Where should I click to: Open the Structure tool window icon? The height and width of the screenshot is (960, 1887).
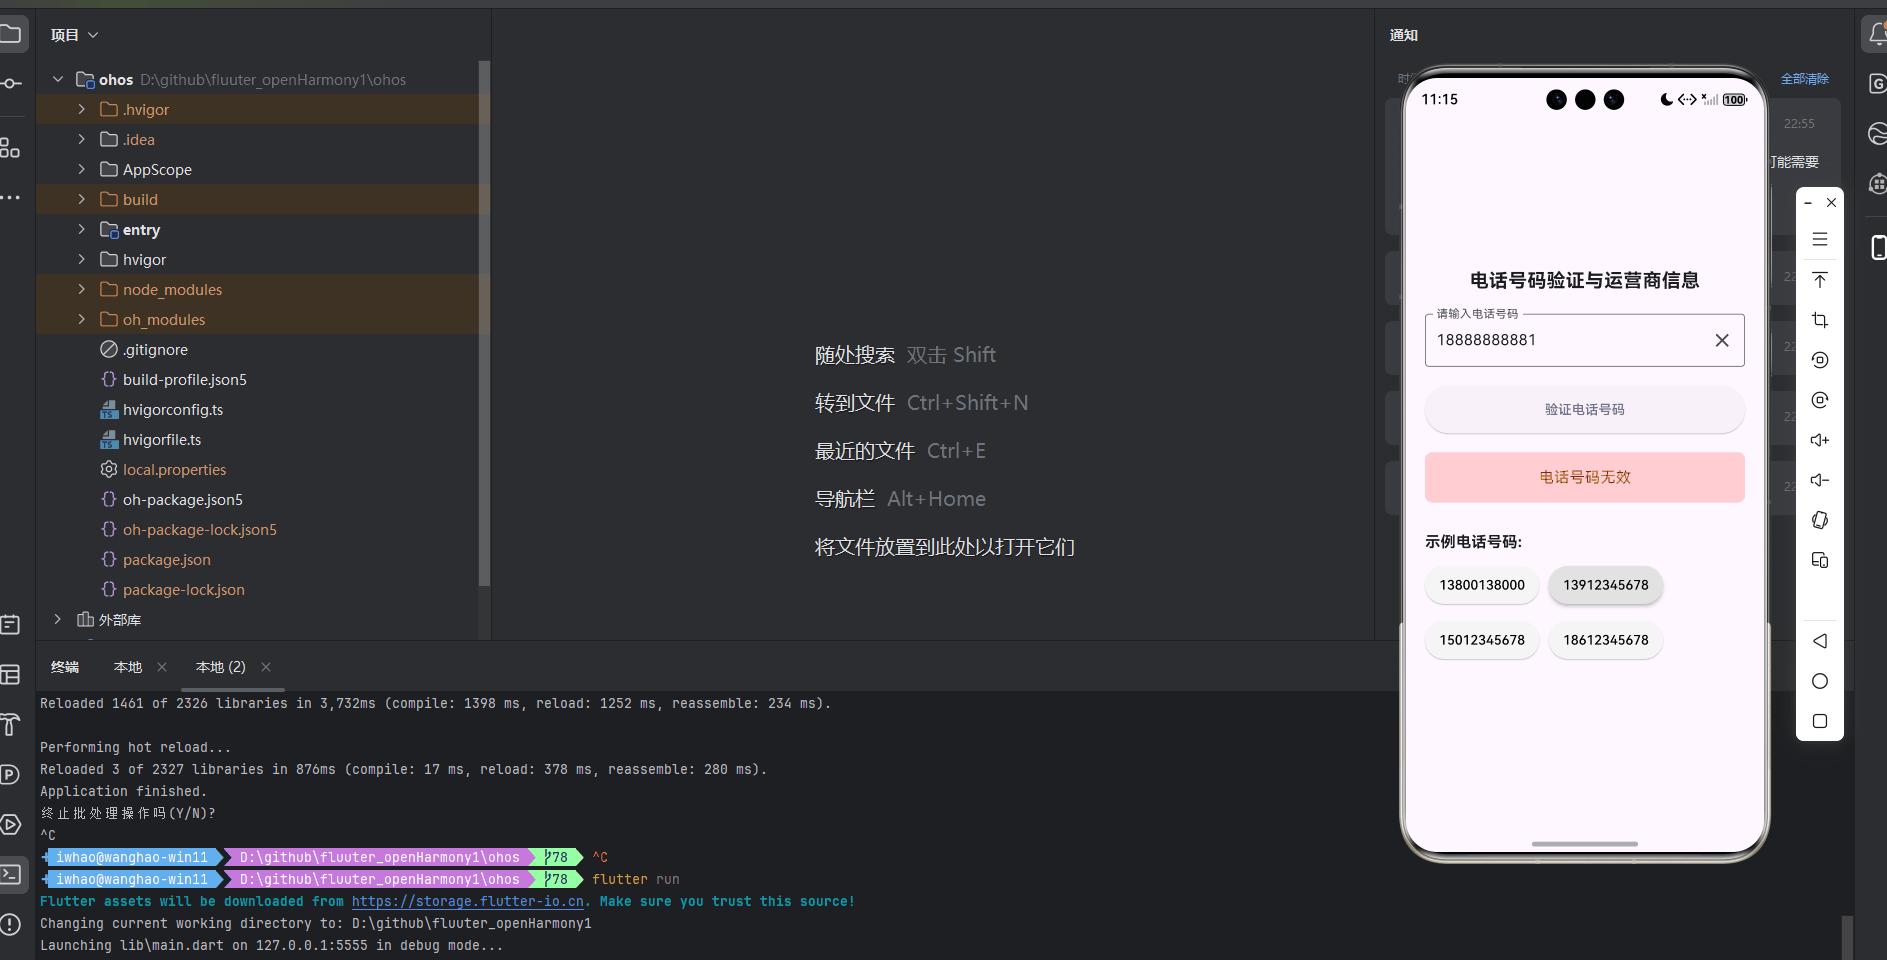(x=10, y=148)
